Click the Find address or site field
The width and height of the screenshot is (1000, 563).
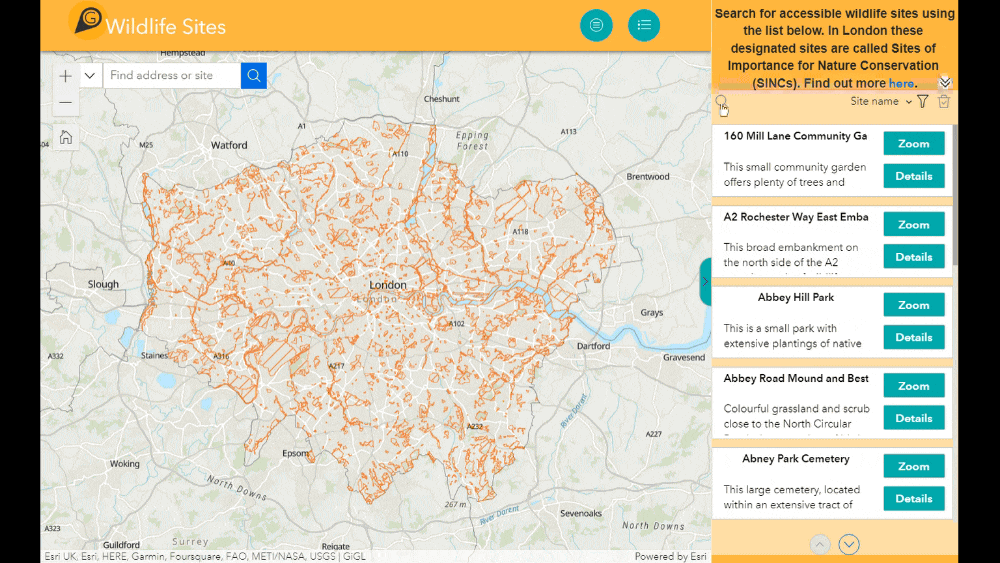click(172, 75)
